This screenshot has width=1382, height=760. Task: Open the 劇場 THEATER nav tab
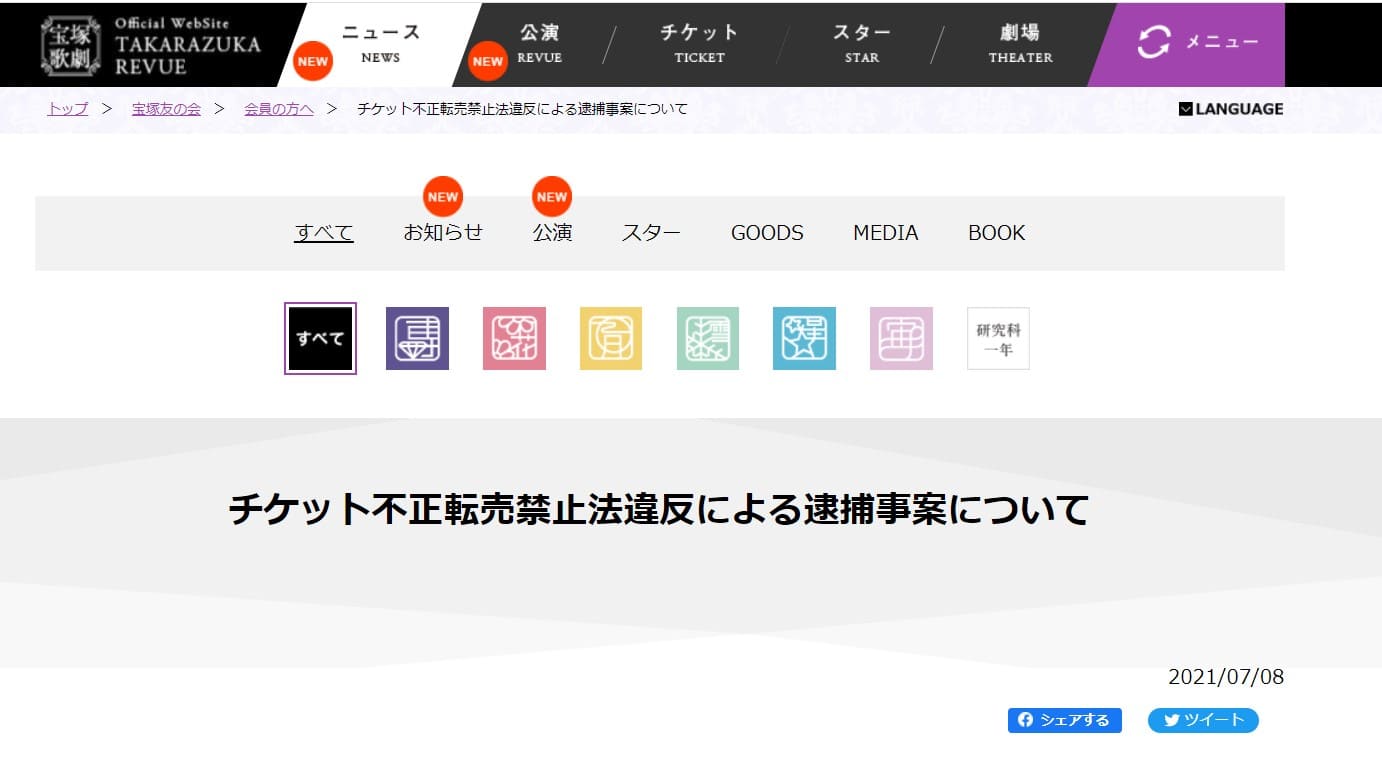1020,44
